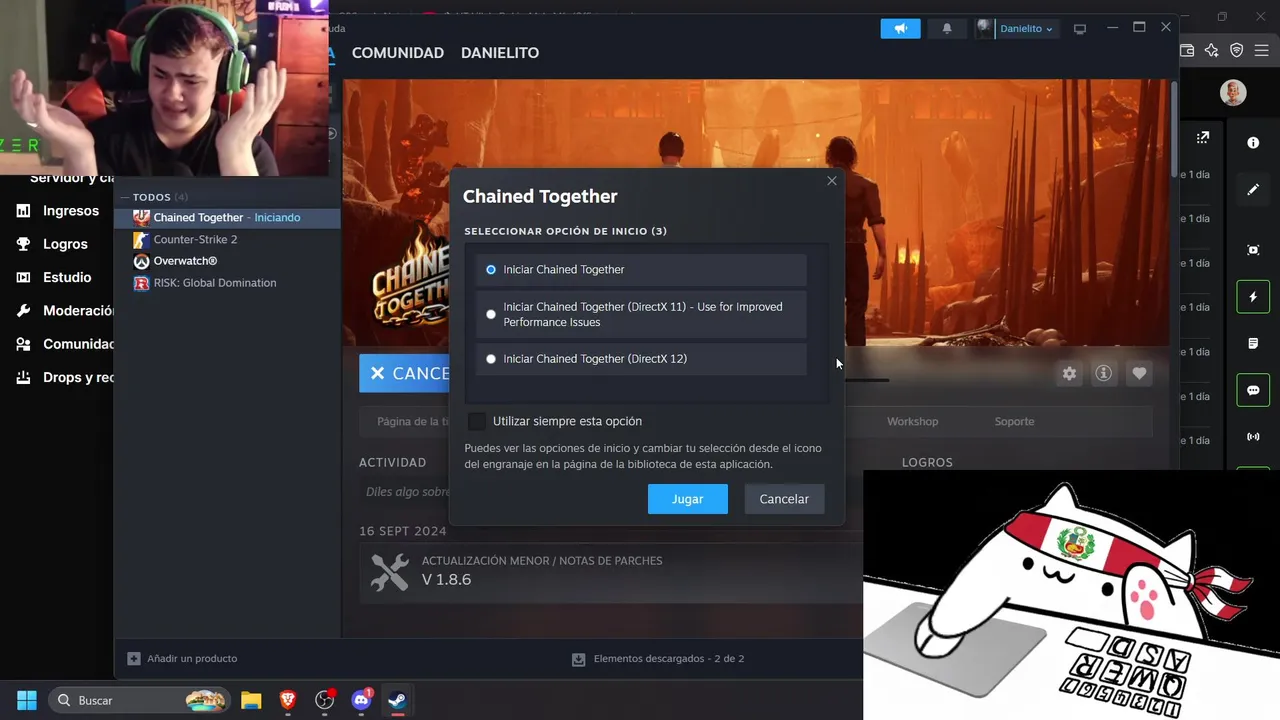Open the Steam announcements megaphone button
Image resolution: width=1280 pixels, height=720 pixels.
pyautogui.click(x=900, y=28)
